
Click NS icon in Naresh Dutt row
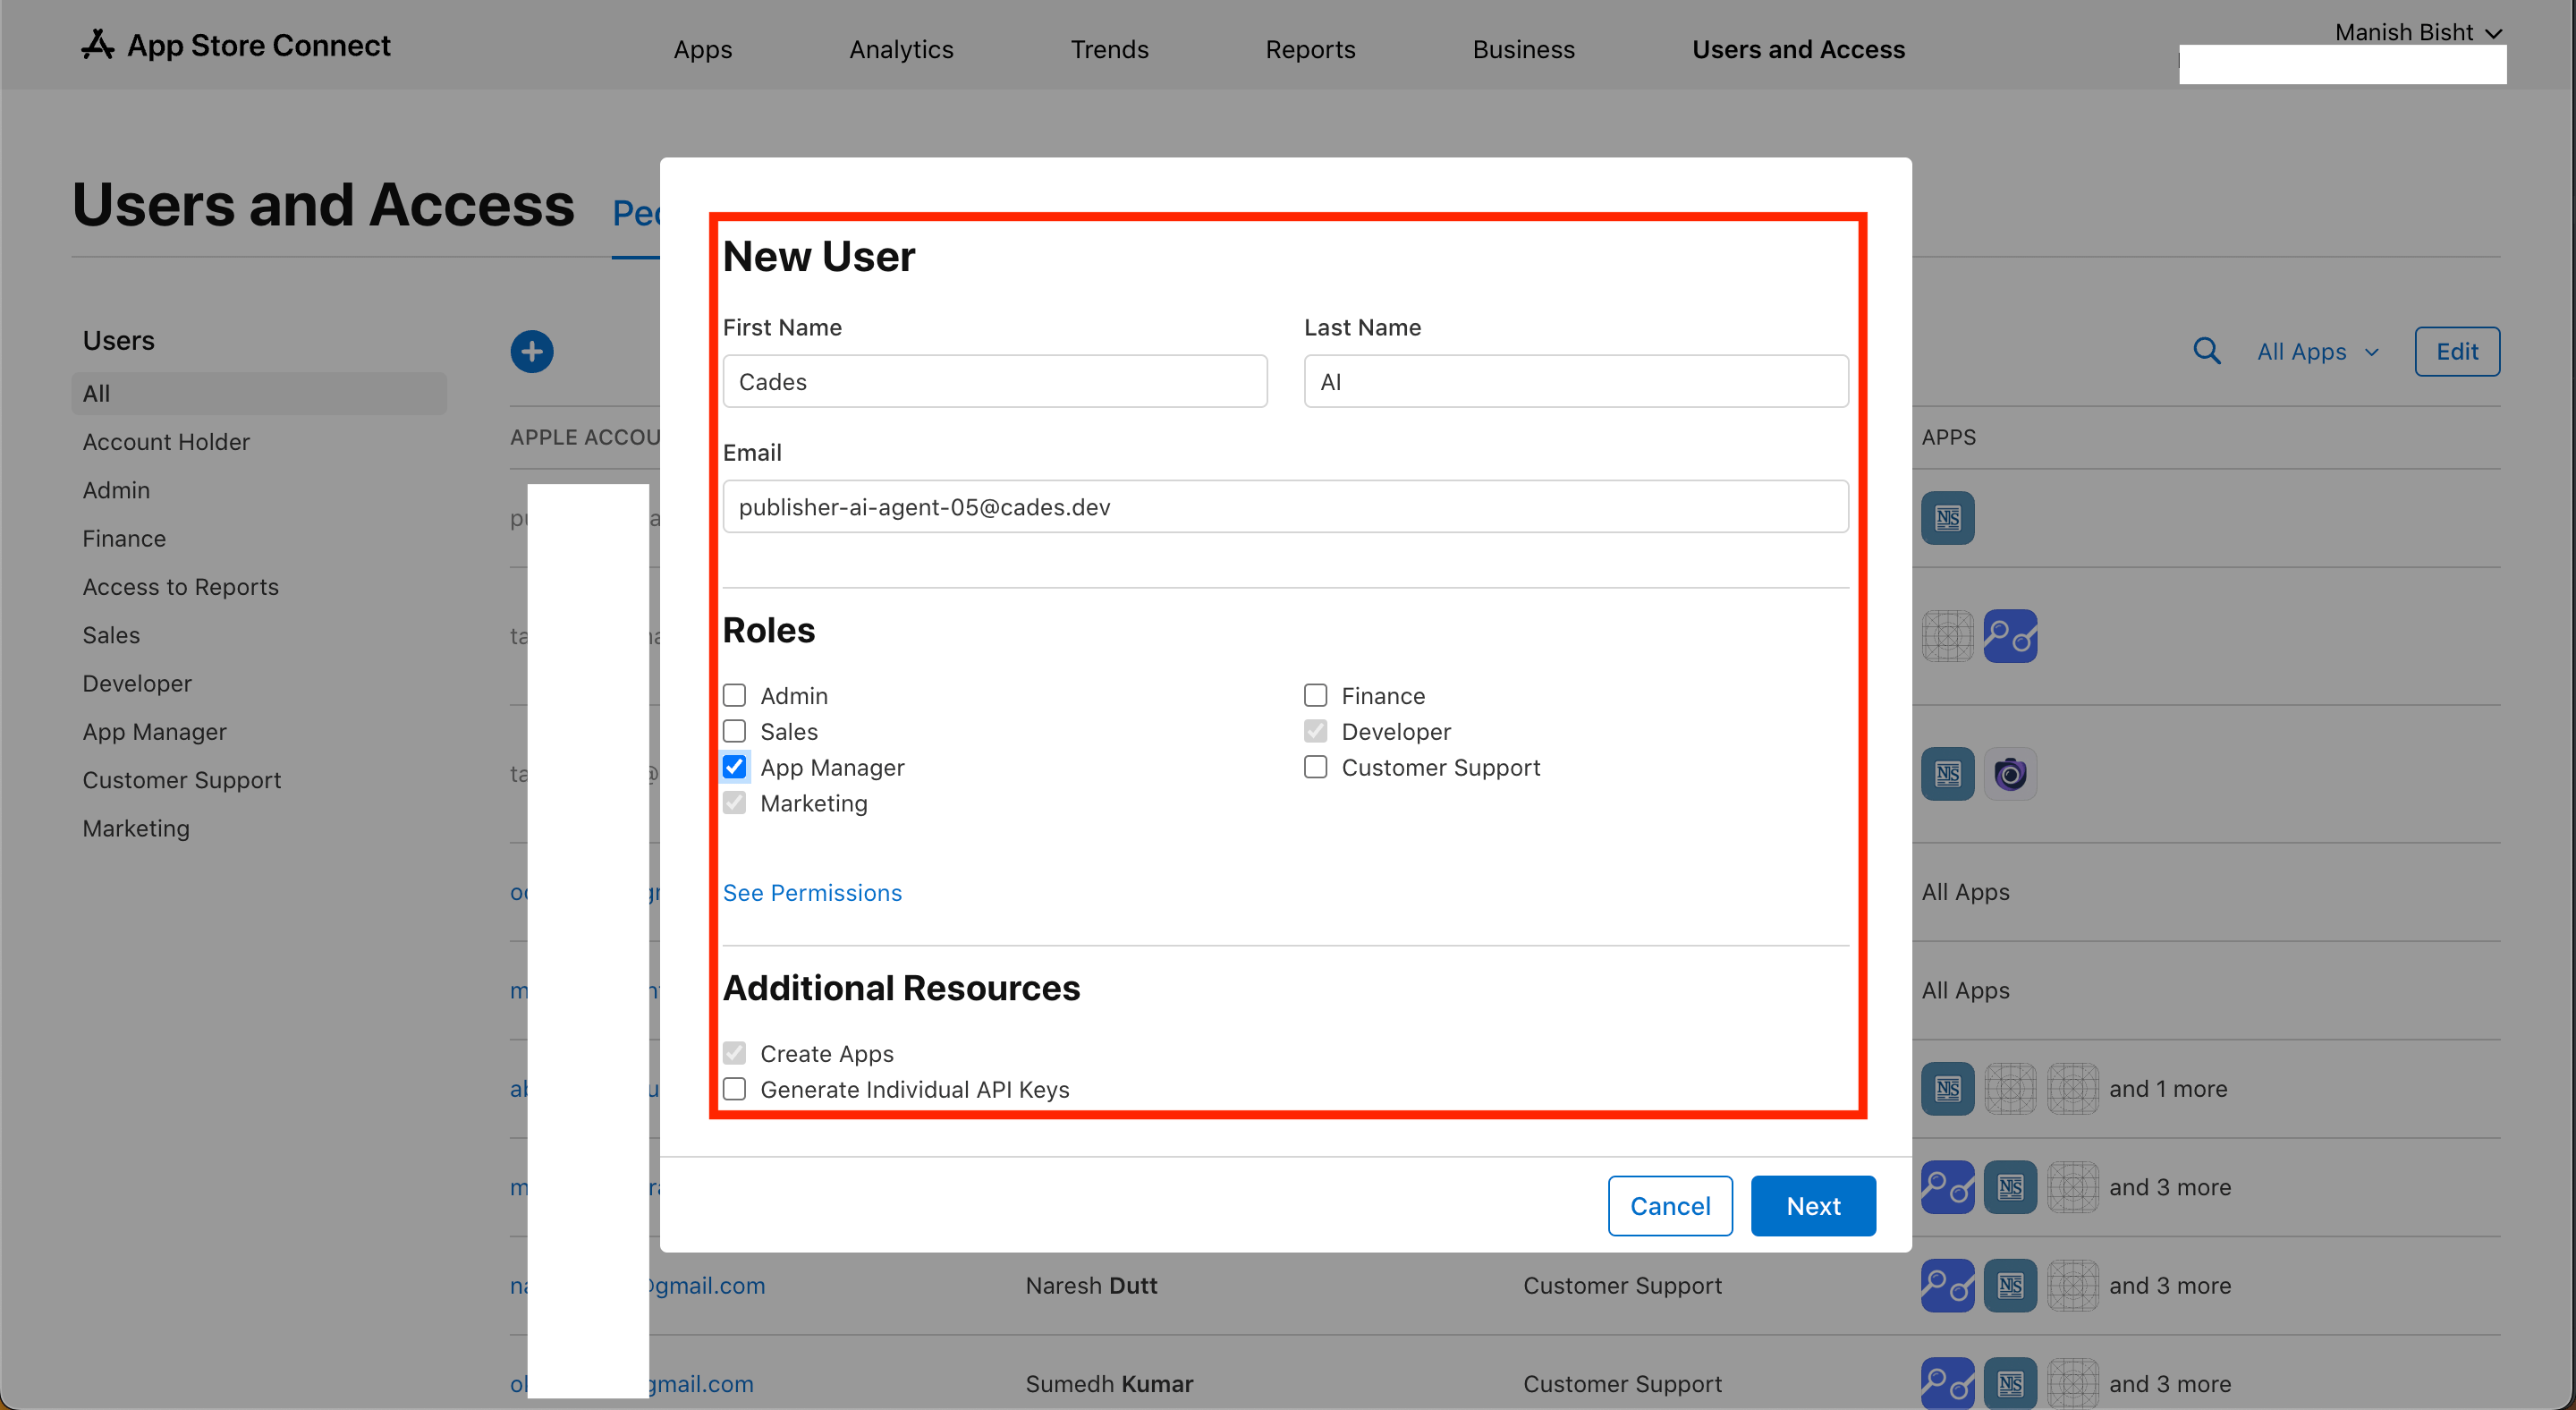coord(2010,1285)
